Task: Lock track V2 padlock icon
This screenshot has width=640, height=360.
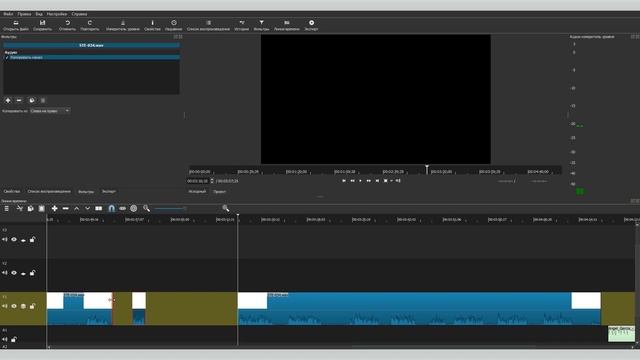Action: pyautogui.click(x=32, y=273)
